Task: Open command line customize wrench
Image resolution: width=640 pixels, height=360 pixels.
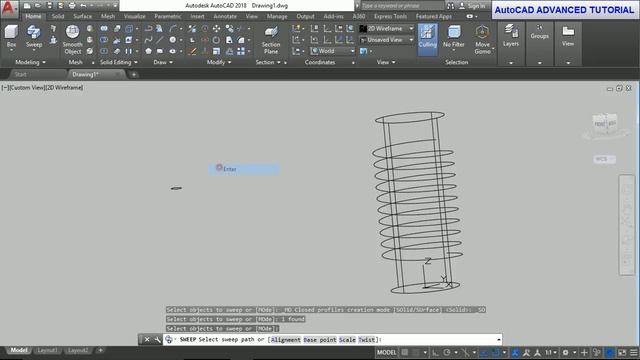Action: [x=158, y=340]
